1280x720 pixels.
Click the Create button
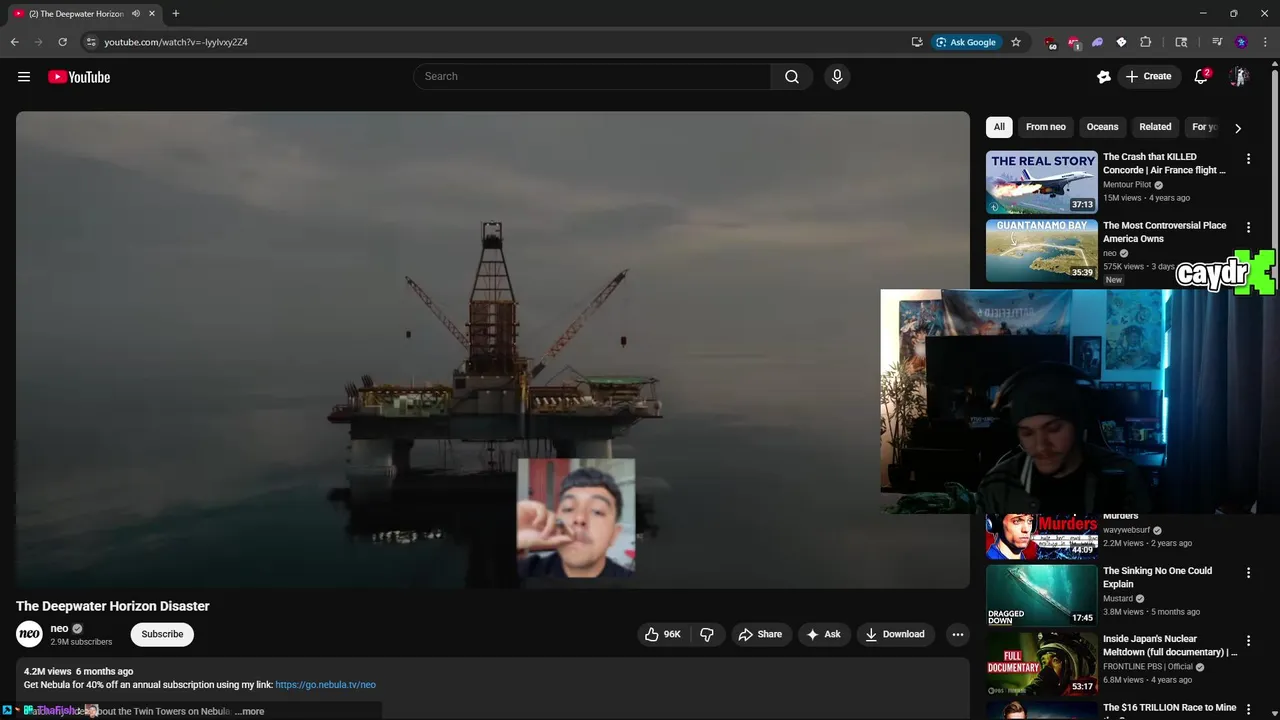(1148, 77)
